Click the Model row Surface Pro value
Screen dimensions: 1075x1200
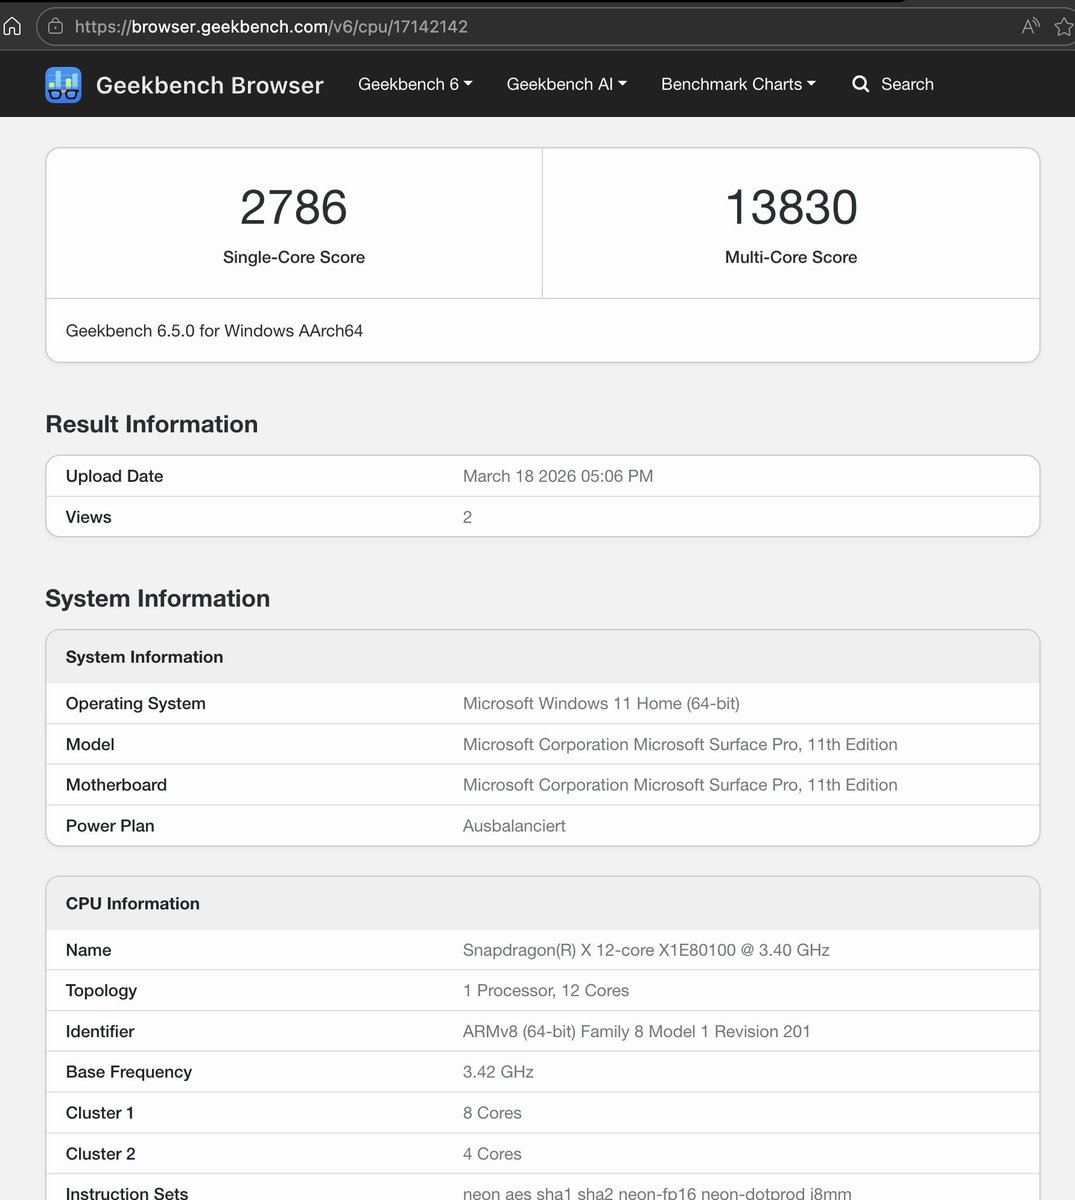pos(680,744)
